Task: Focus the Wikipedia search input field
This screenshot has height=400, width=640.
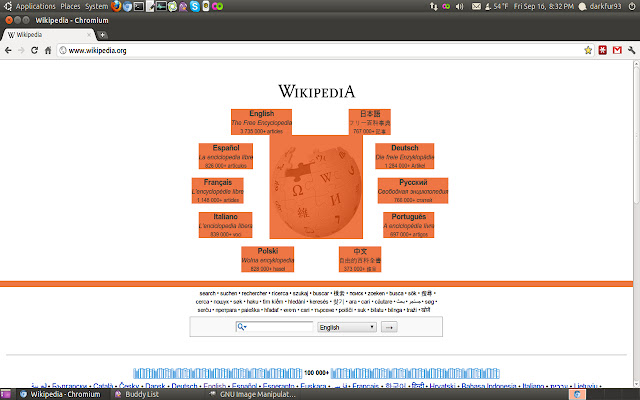Action: point(274,327)
